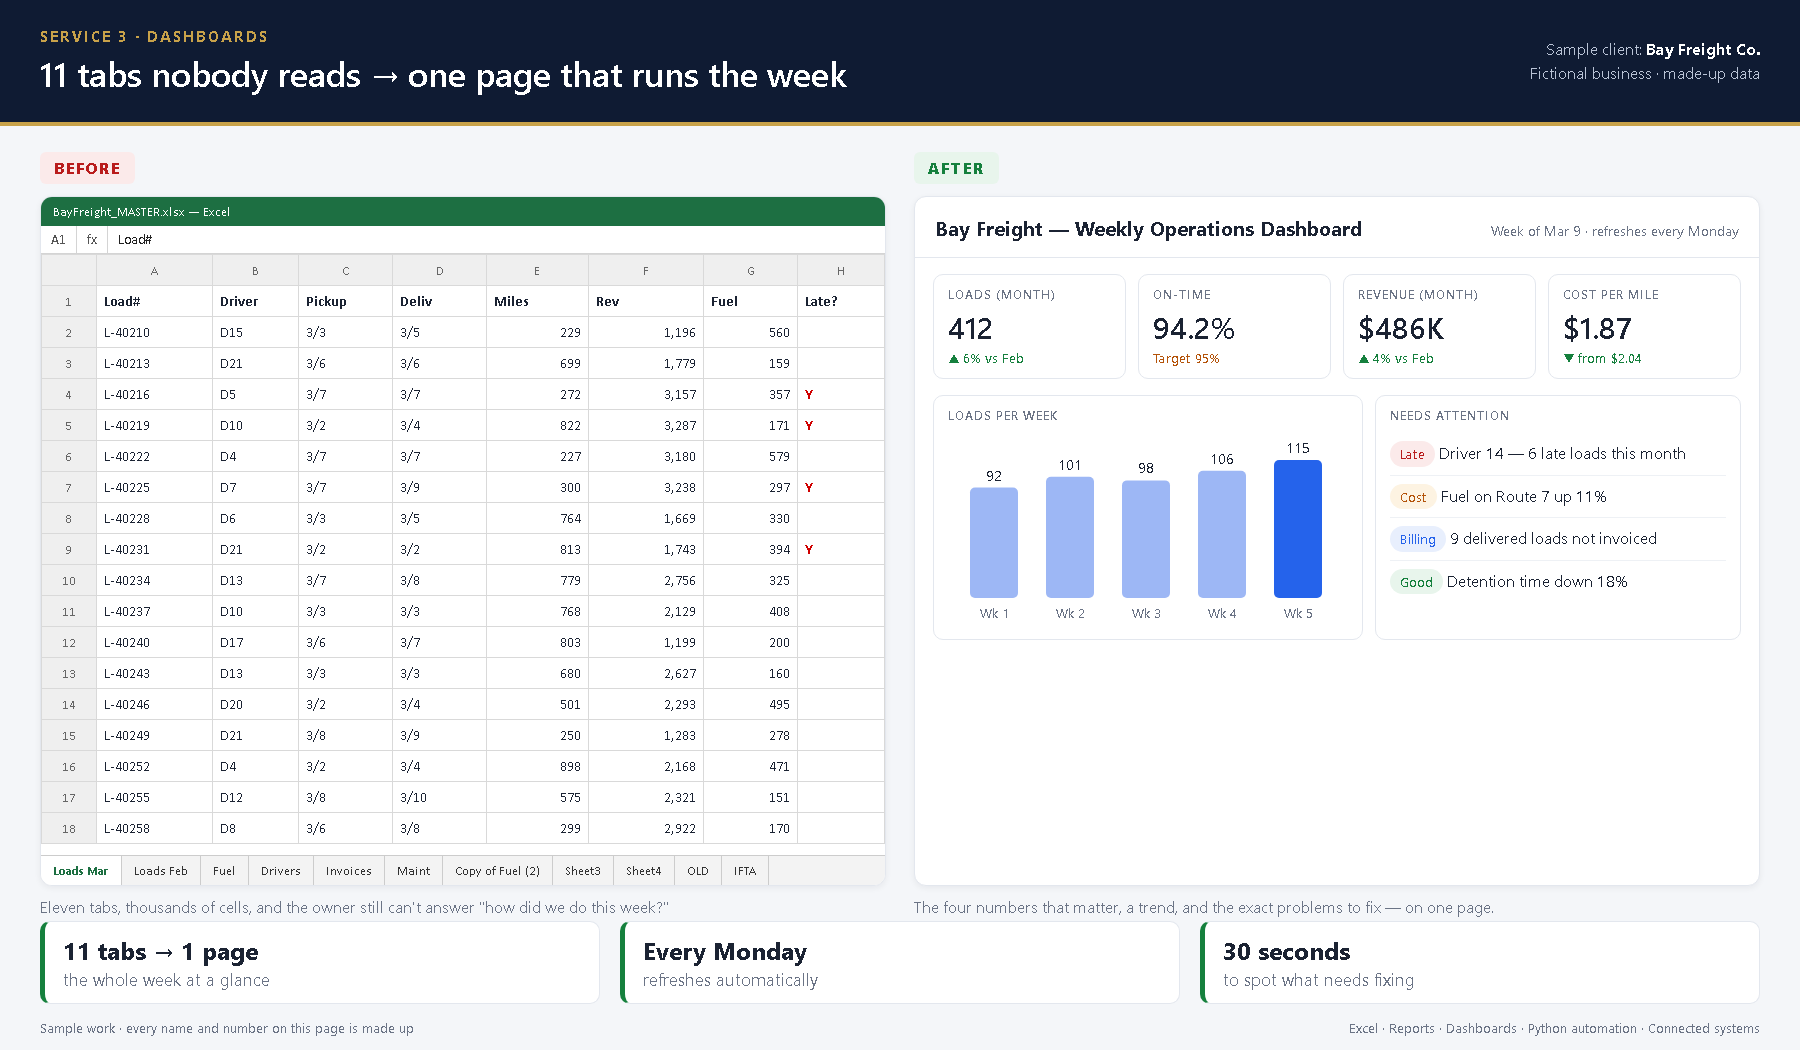Click the Late? header cell
1800x1050 pixels.
[x=840, y=302]
